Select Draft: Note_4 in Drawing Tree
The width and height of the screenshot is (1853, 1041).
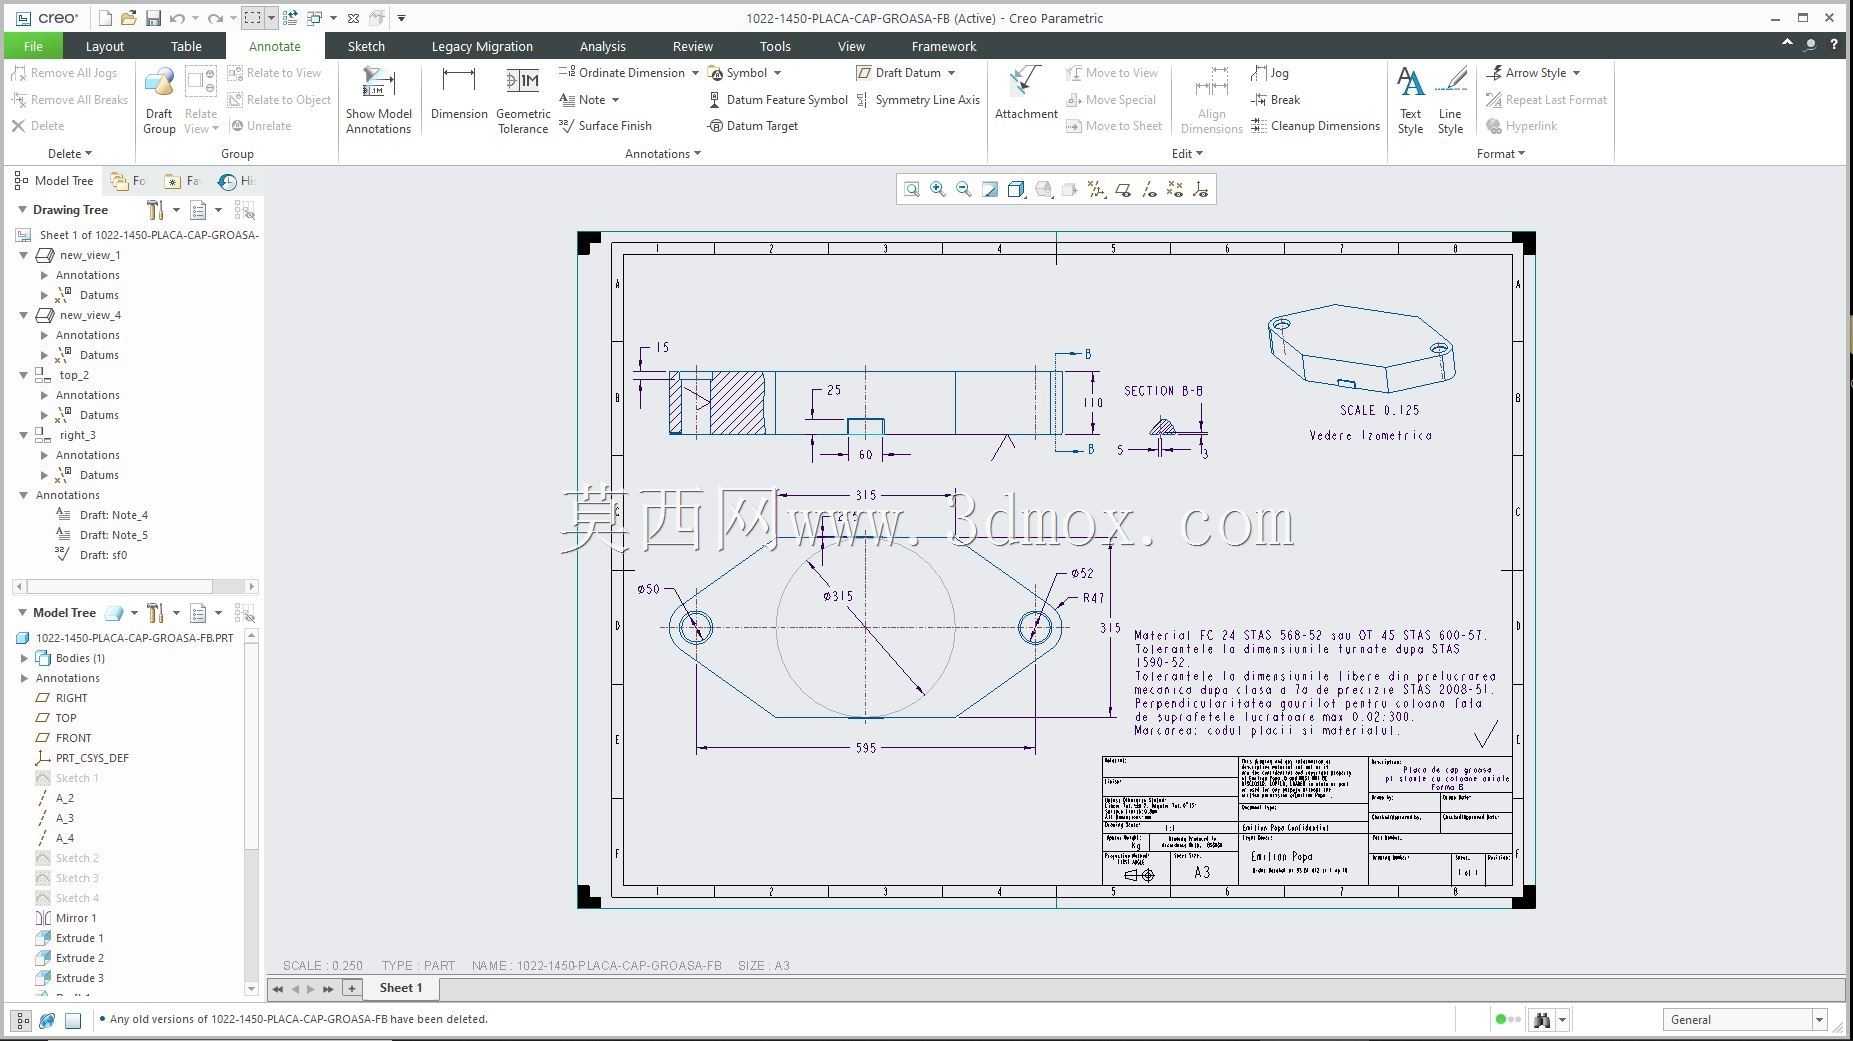click(x=114, y=515)
